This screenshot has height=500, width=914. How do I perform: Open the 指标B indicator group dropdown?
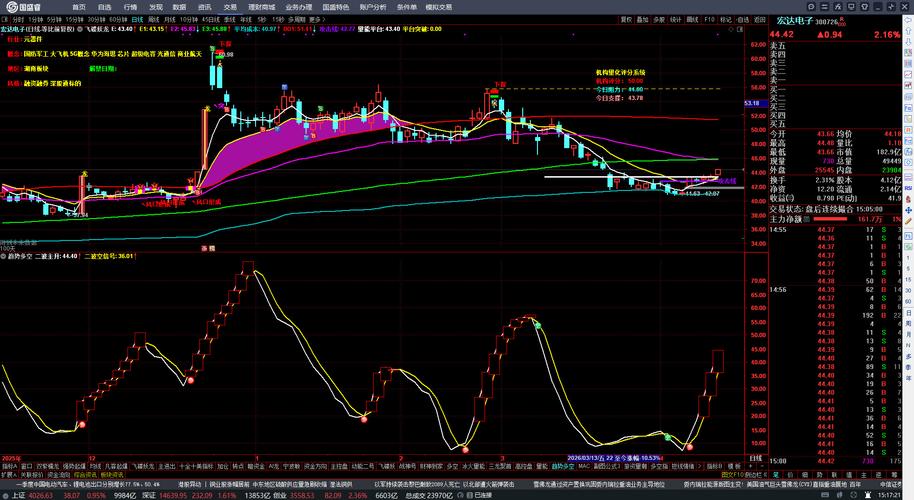tap(715, 466)
